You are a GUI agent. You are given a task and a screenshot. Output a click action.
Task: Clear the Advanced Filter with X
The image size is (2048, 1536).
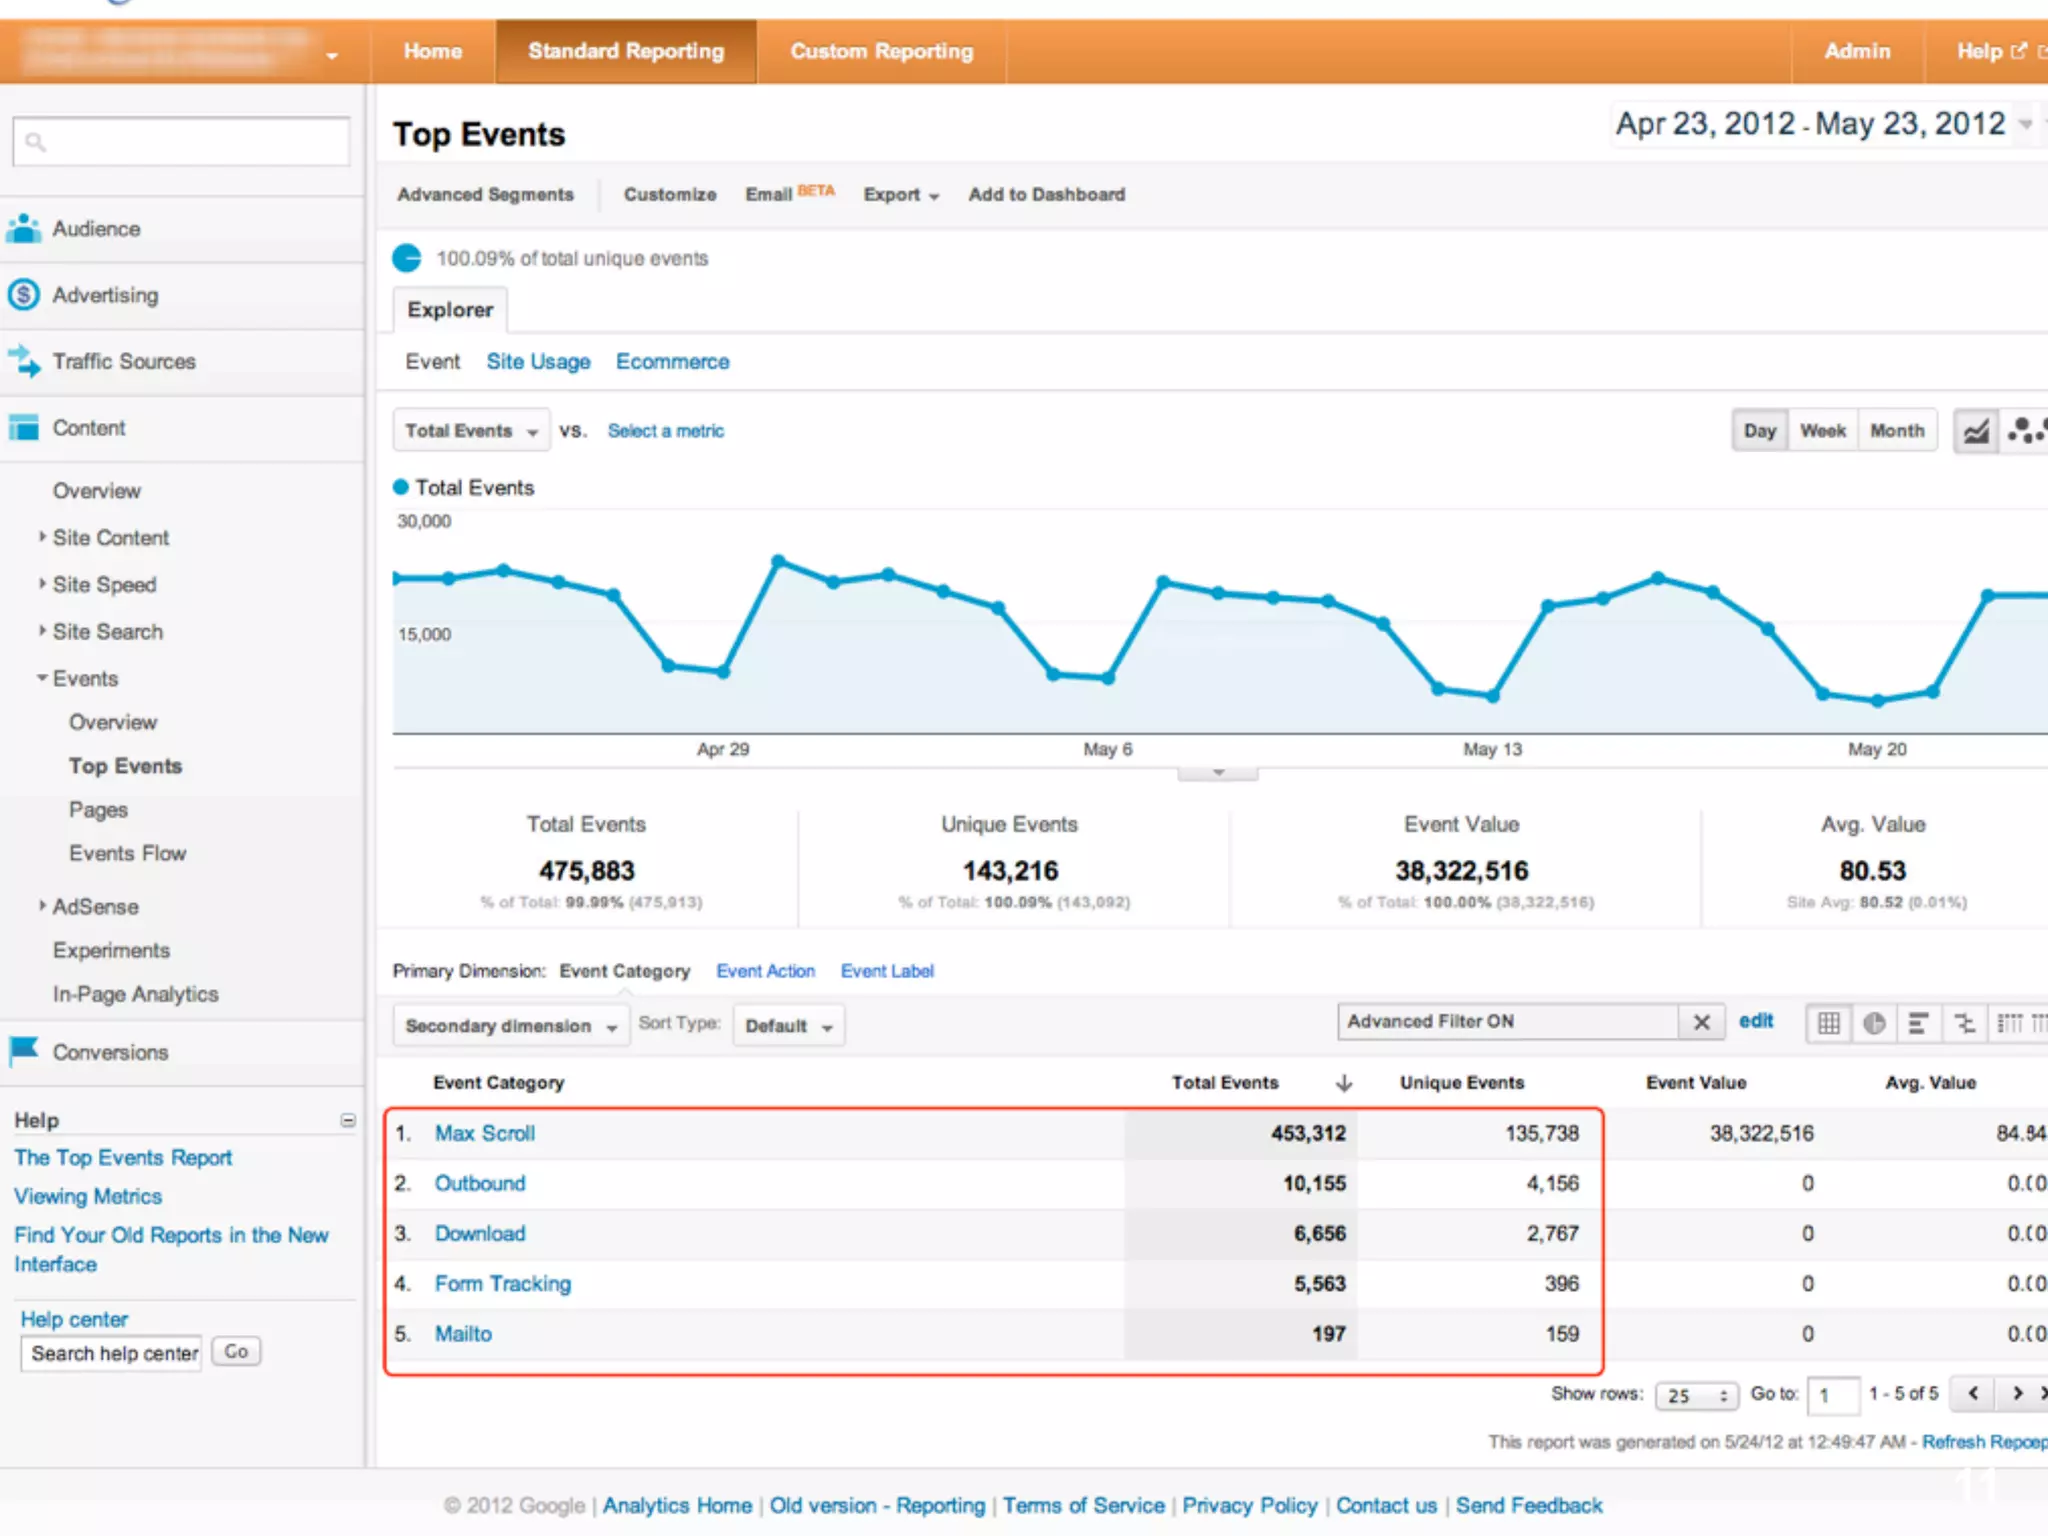[1701, 1022]
